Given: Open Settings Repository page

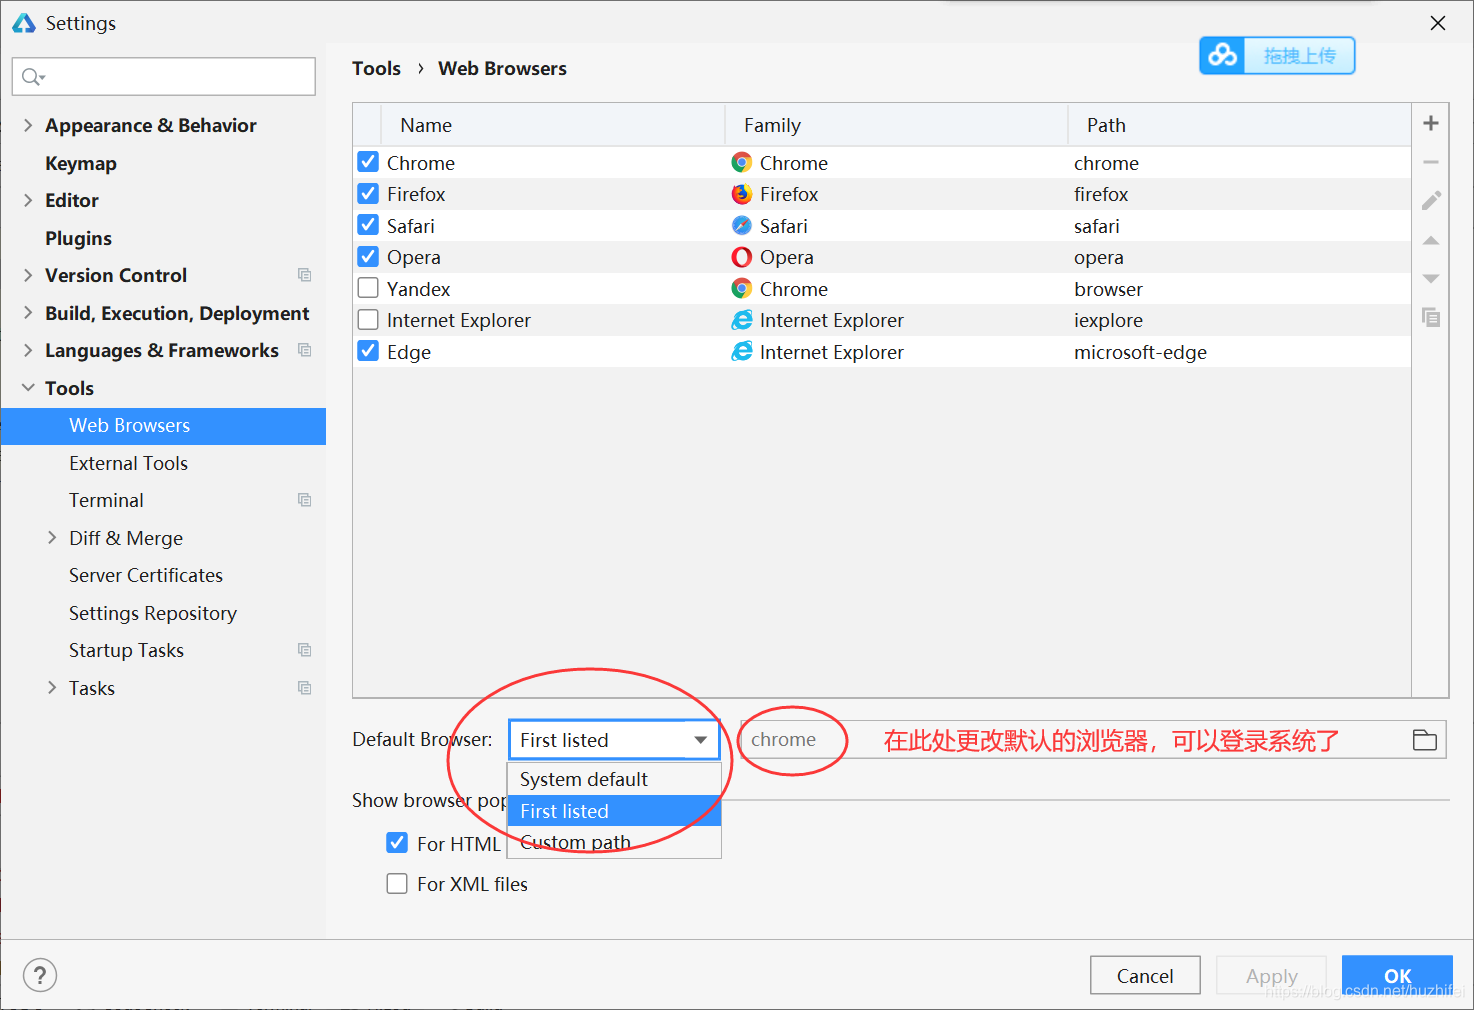Looking at the screenshot, I should [x=153, y=613].
